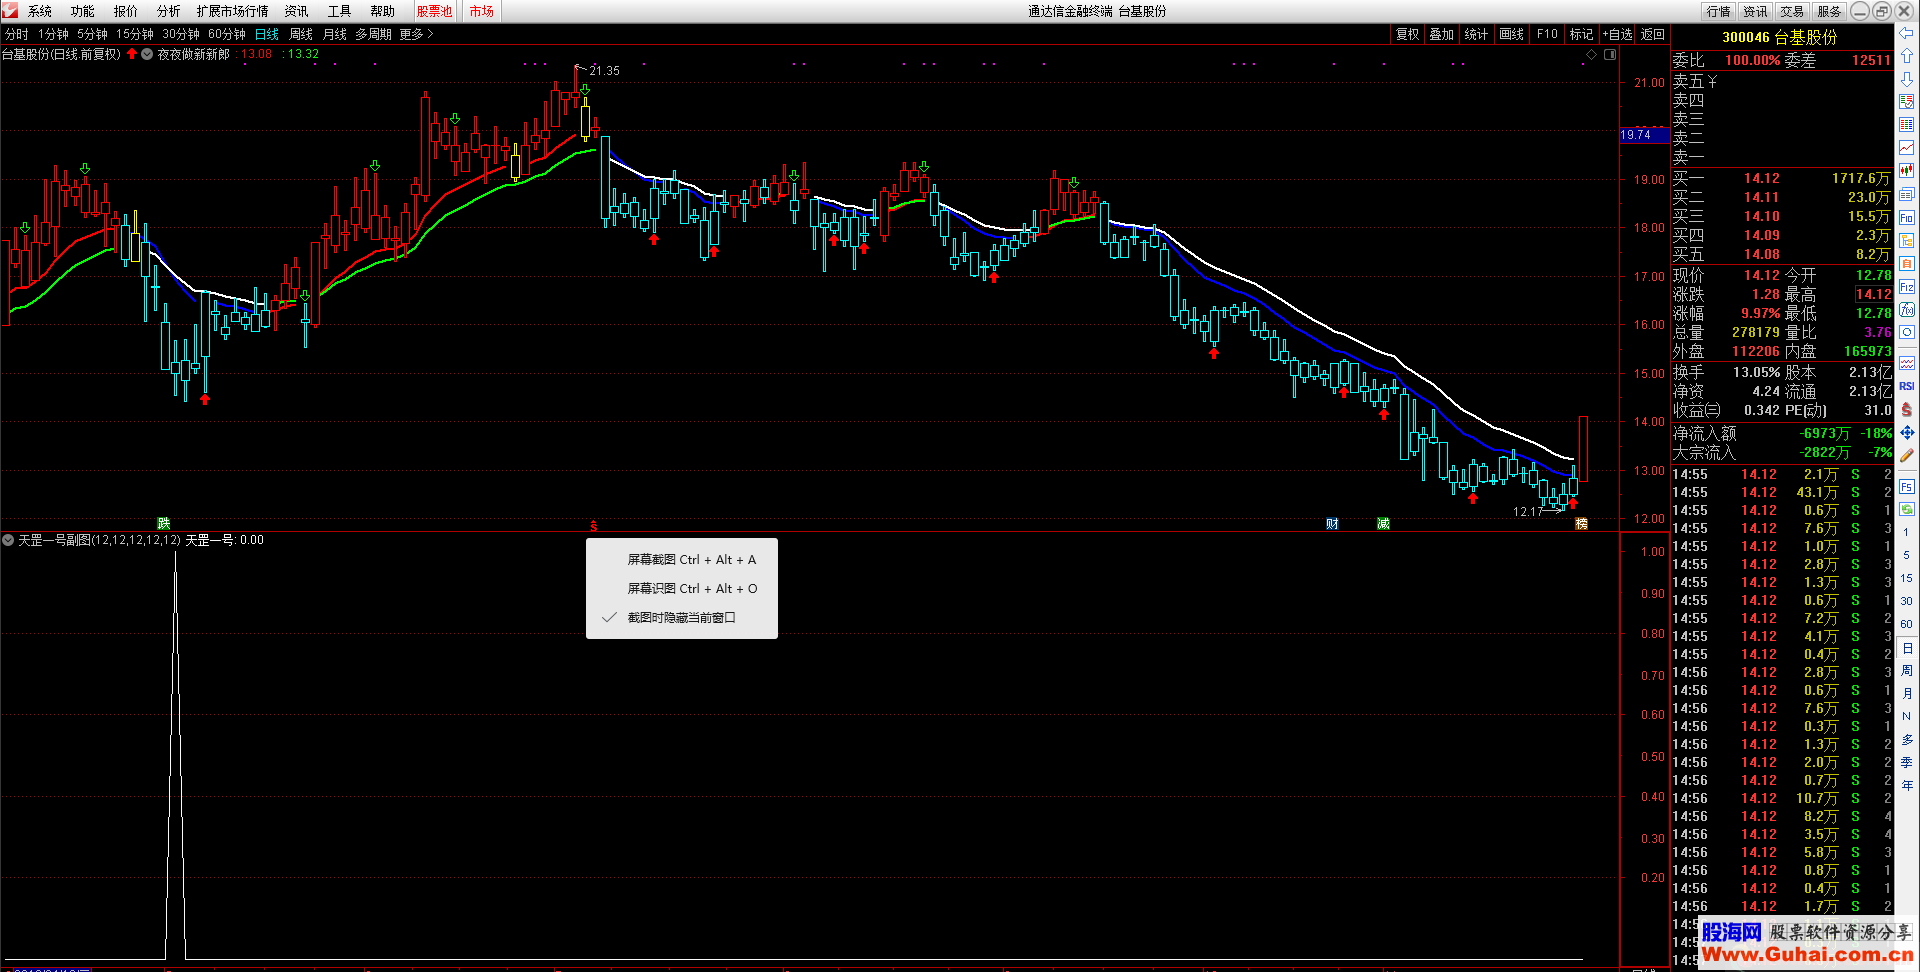Click the 19.74 price axis marker
This screenshot has width=1920, height=972.
pos(1644,135)
